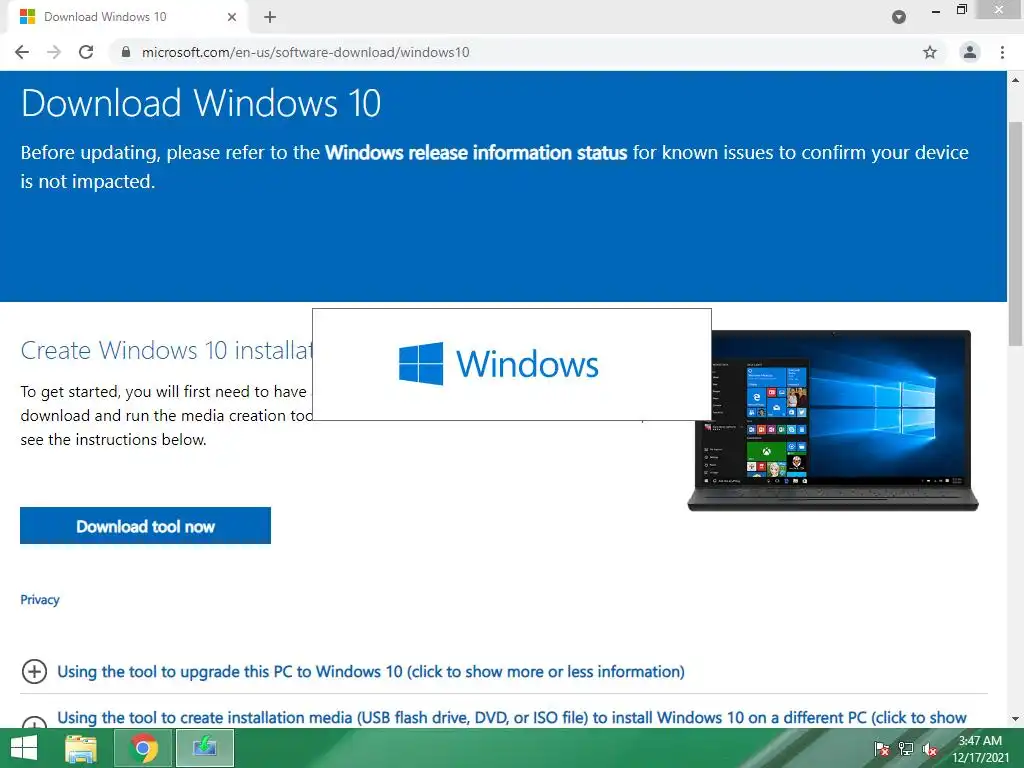Expand 'Using the tool to create installation media' section

[x=511, y=717]
